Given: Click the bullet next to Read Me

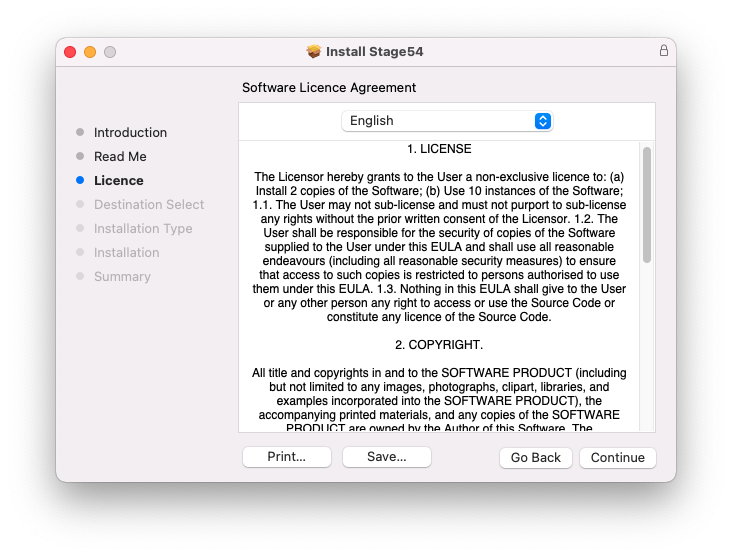Looking at the screenshot, I should pyautogui.click(x=80, y=156).
